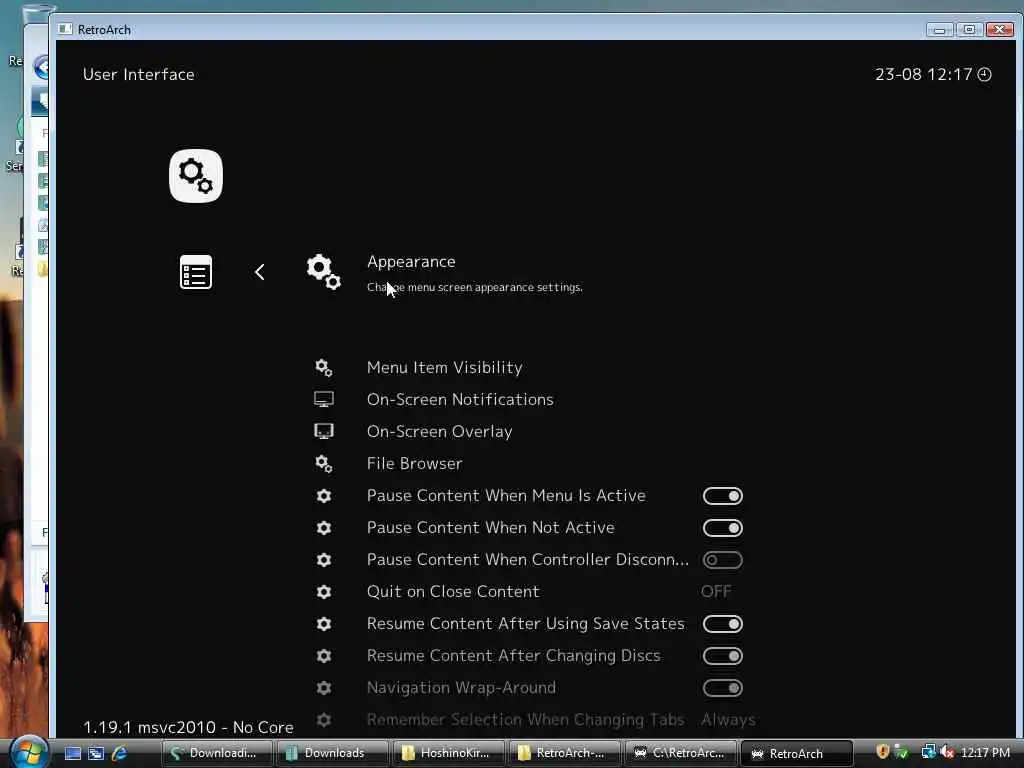Click the gears icon beside File Browser
The height and width of the screenshot is (768, 1024).
click(324, 464)
